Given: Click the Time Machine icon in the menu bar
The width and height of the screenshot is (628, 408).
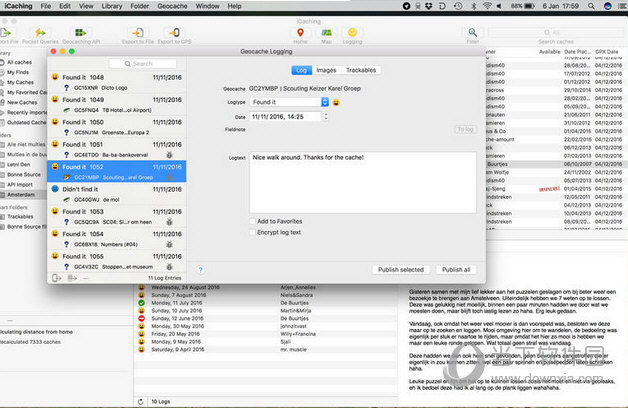Looking at the screenshot, I should coord(458,6).
